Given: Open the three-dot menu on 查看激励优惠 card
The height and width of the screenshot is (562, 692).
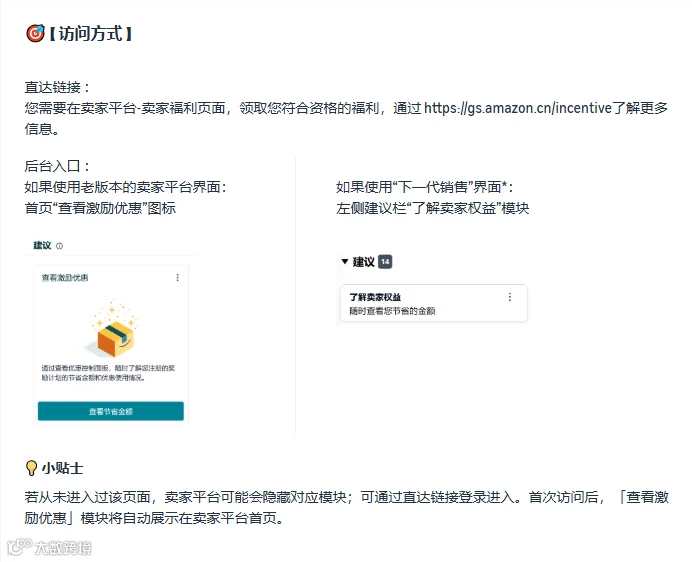Looking at the screenshot, I should pos(177,277).
